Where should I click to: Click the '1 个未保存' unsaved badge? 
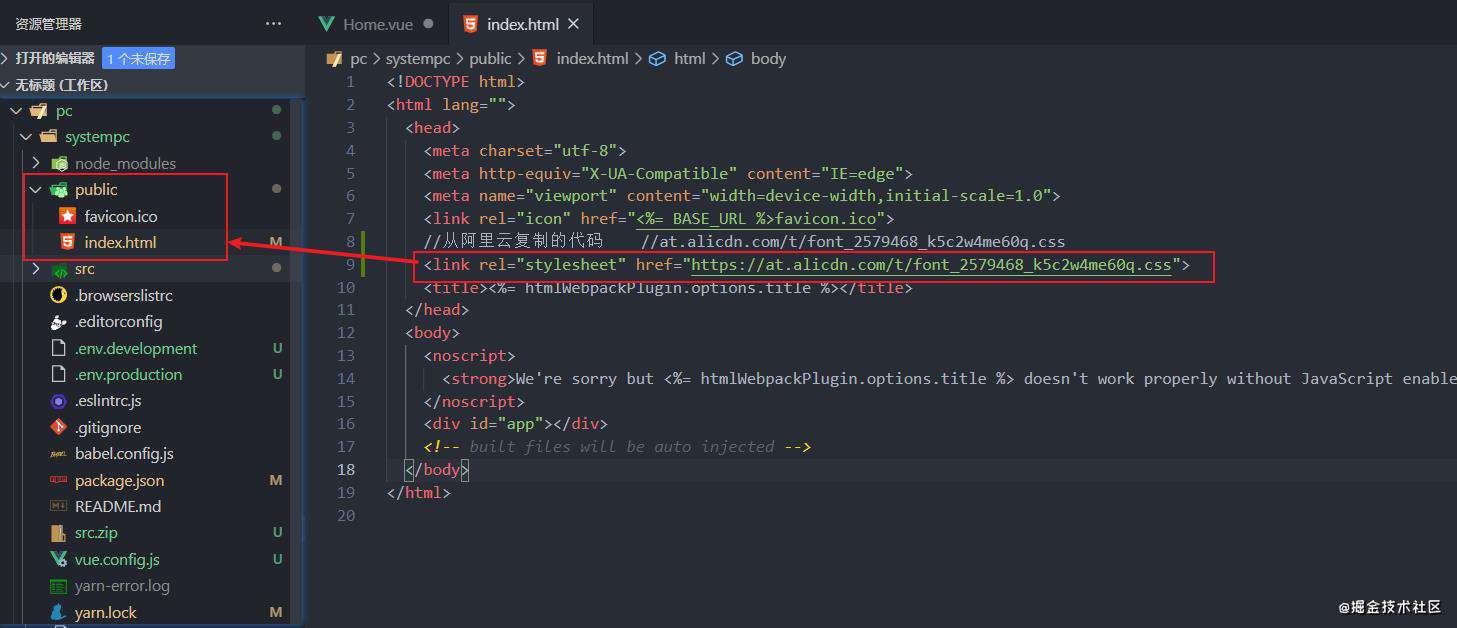click(x=138, y=59)
